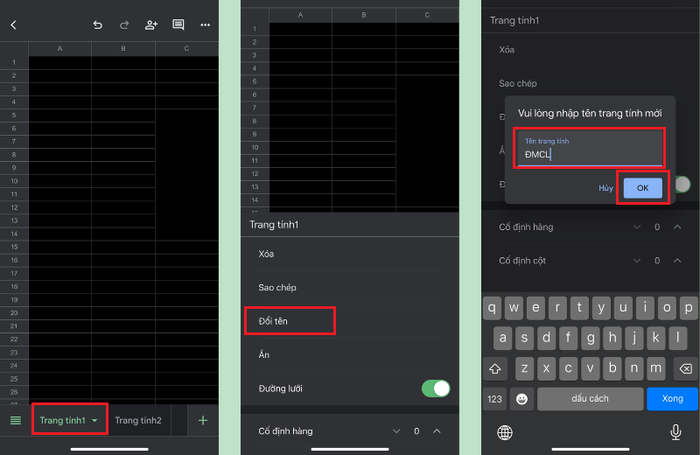Viewport: 700px width, 455px height.
Task: Tap the shift key arrow
Action: [x=495, y=369]
